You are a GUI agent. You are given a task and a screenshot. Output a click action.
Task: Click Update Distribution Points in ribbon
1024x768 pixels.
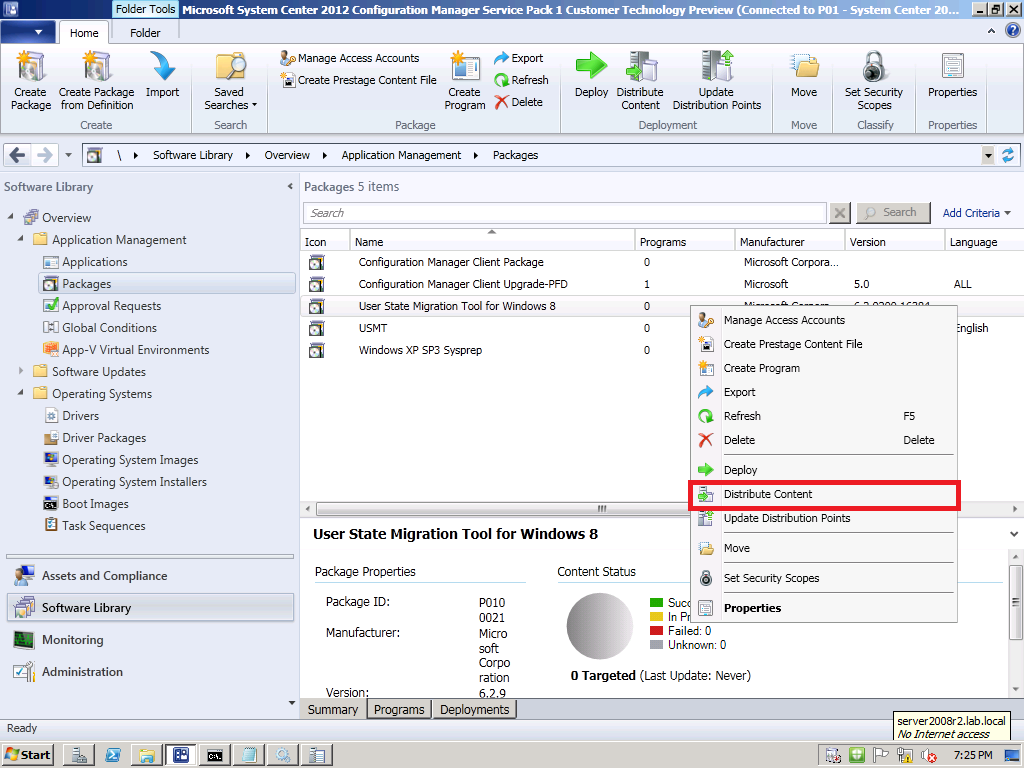click(716, 80)
